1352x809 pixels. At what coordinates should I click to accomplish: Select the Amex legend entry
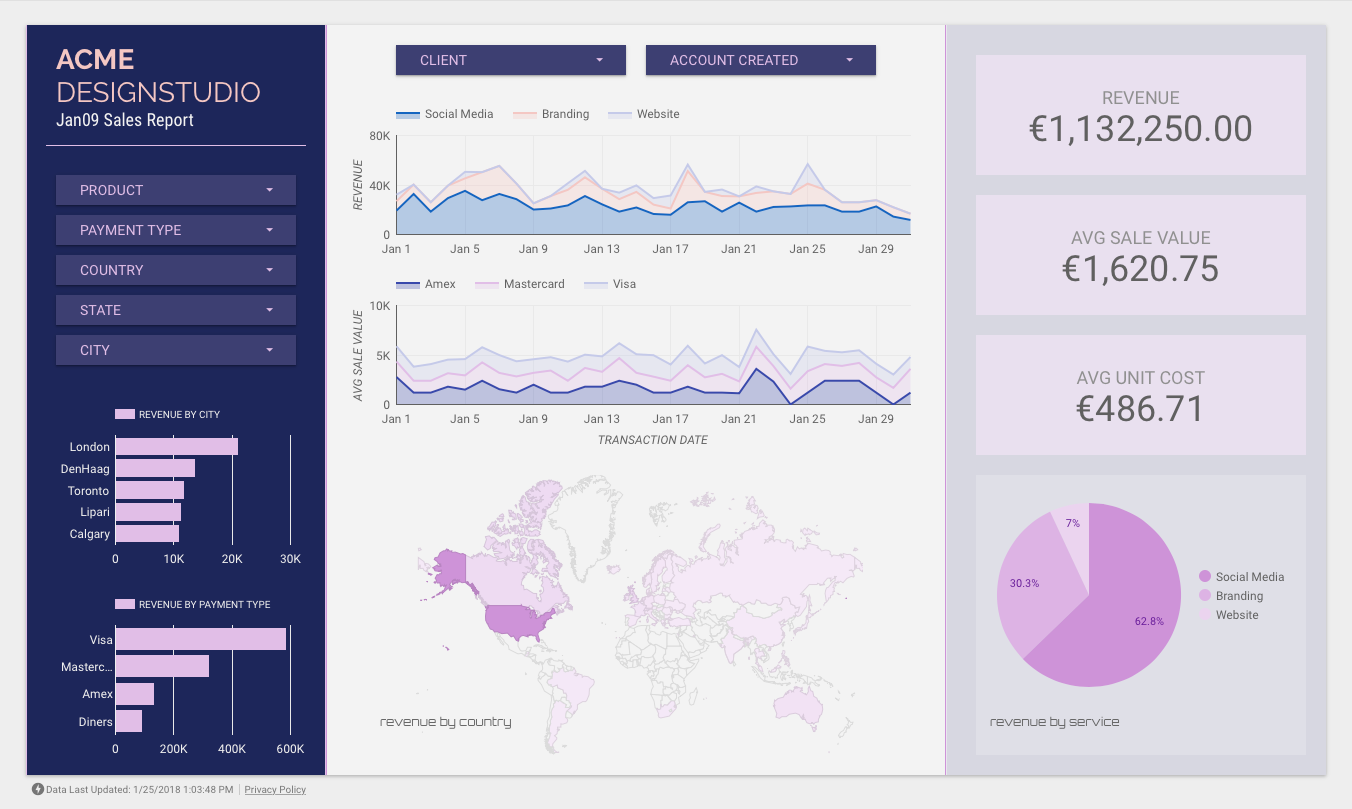point(426,284)
